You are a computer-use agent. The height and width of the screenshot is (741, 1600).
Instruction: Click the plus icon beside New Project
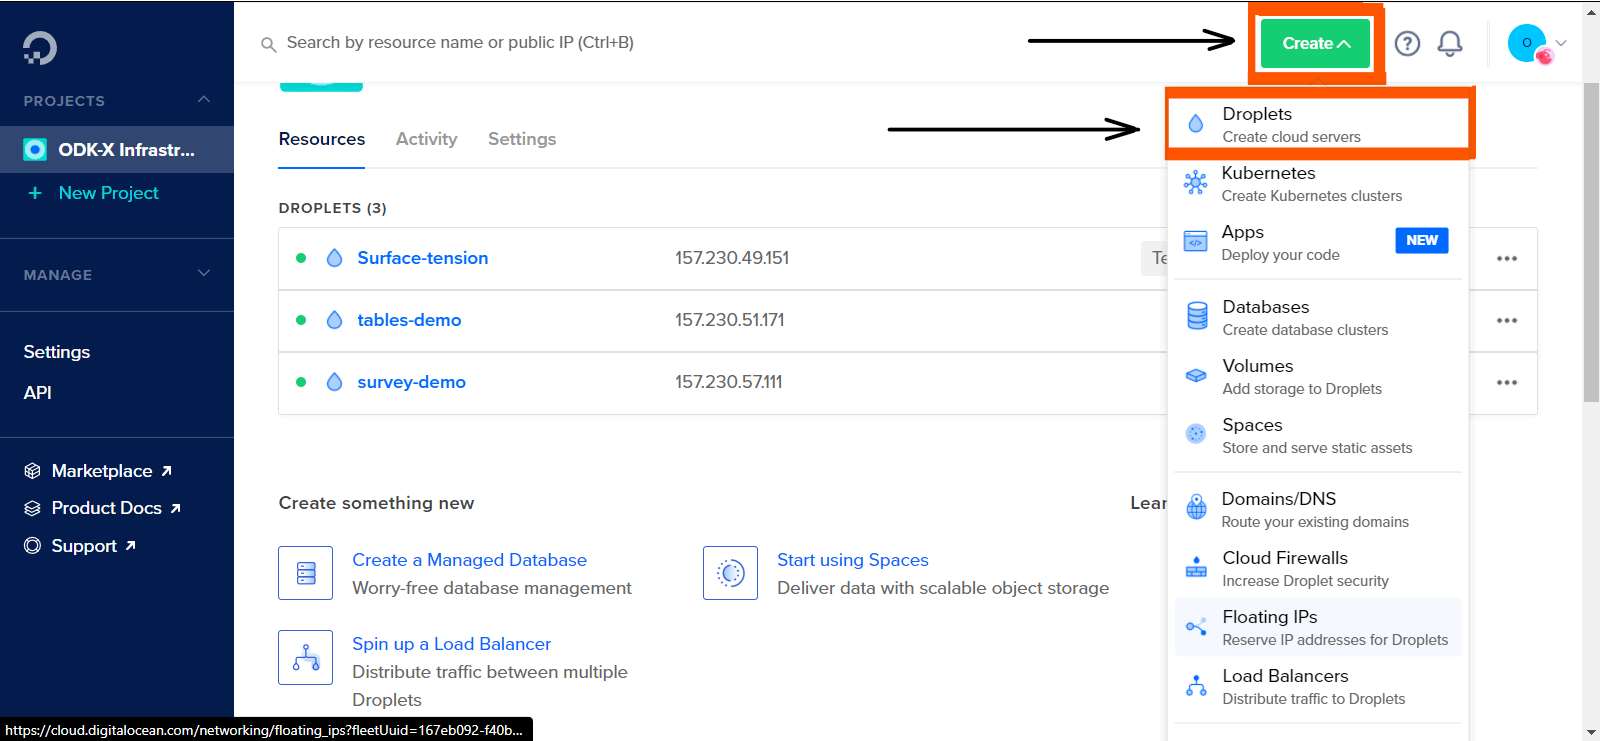click(x=35, y=193)
